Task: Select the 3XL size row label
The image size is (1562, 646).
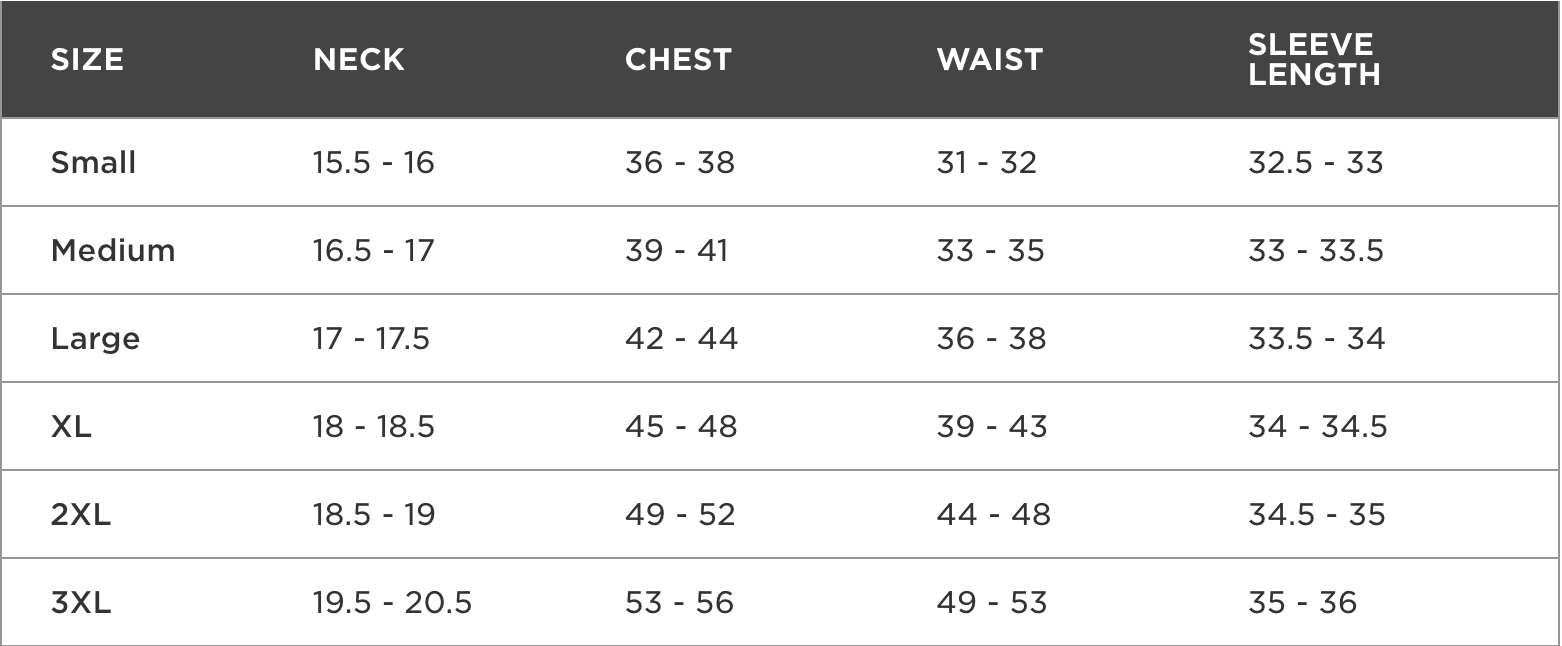Action: point(81,602)
